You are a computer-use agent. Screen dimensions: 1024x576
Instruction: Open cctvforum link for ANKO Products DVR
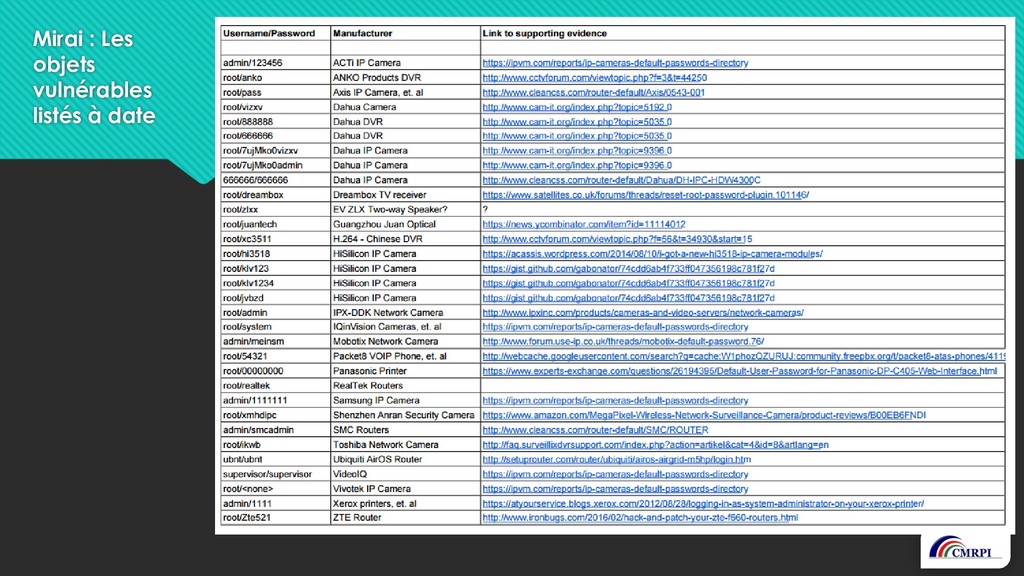pyautogui.click(x=594, y=78)
